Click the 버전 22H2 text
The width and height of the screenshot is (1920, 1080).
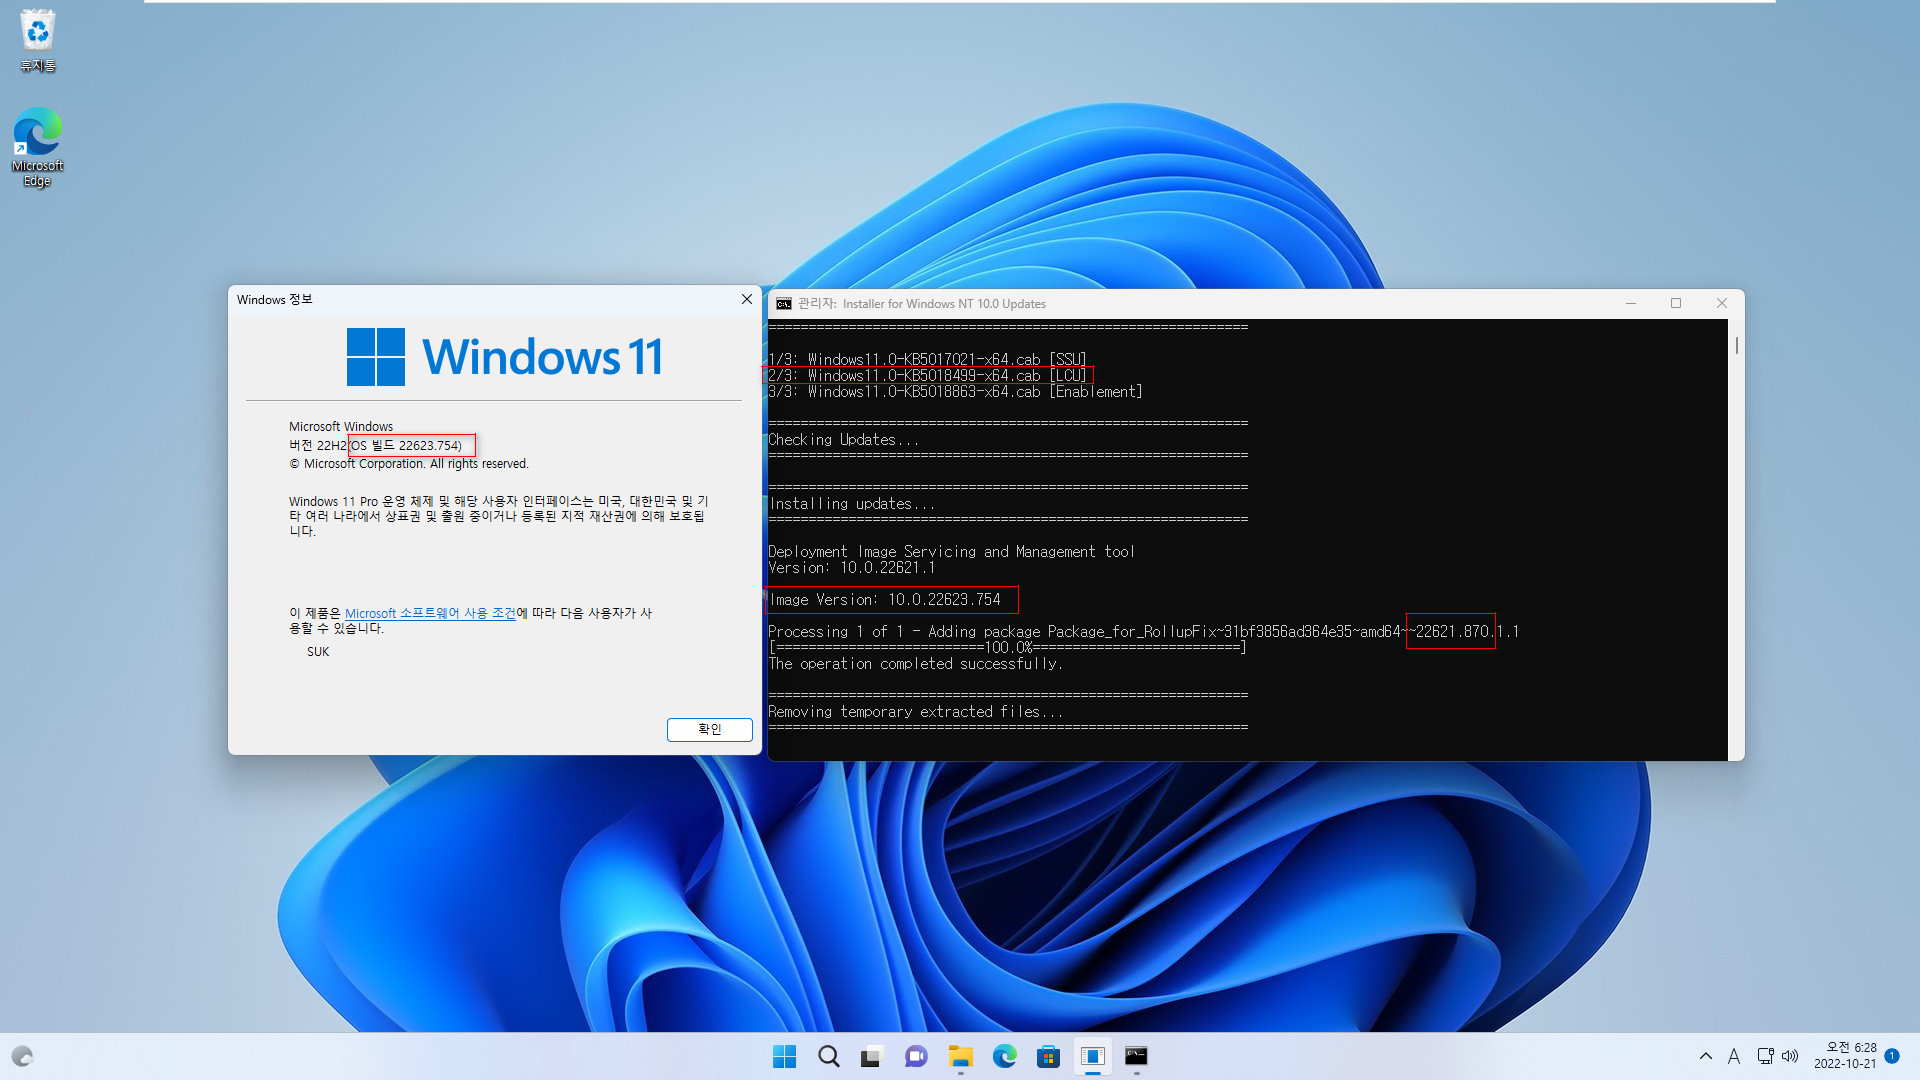click(317, 445)
